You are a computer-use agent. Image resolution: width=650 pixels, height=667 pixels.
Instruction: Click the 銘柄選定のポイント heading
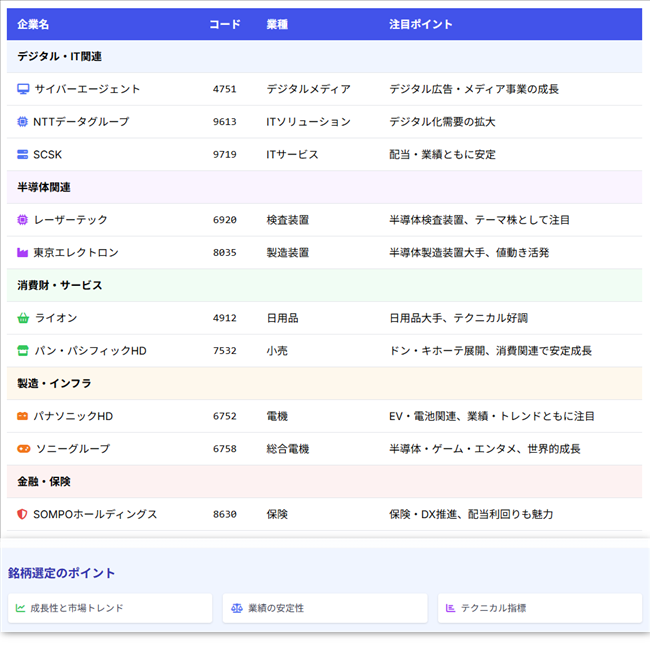pyautogui.click(x=62, y=573)
